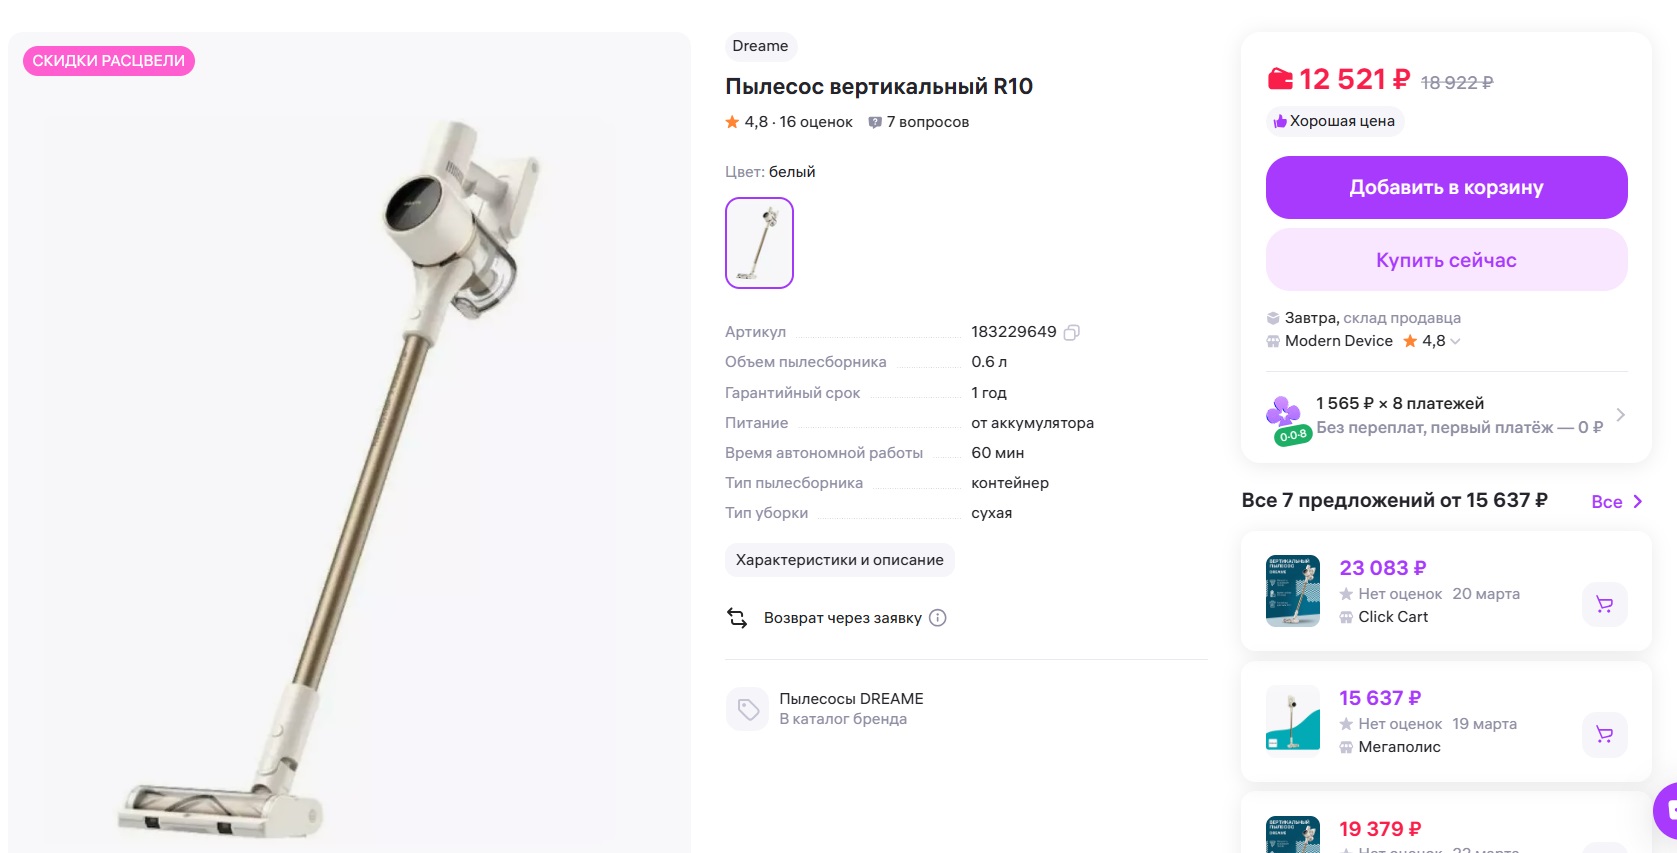1677x853 pixels.
Task: Open the Dreame brand tag
Action: (760, 46)
